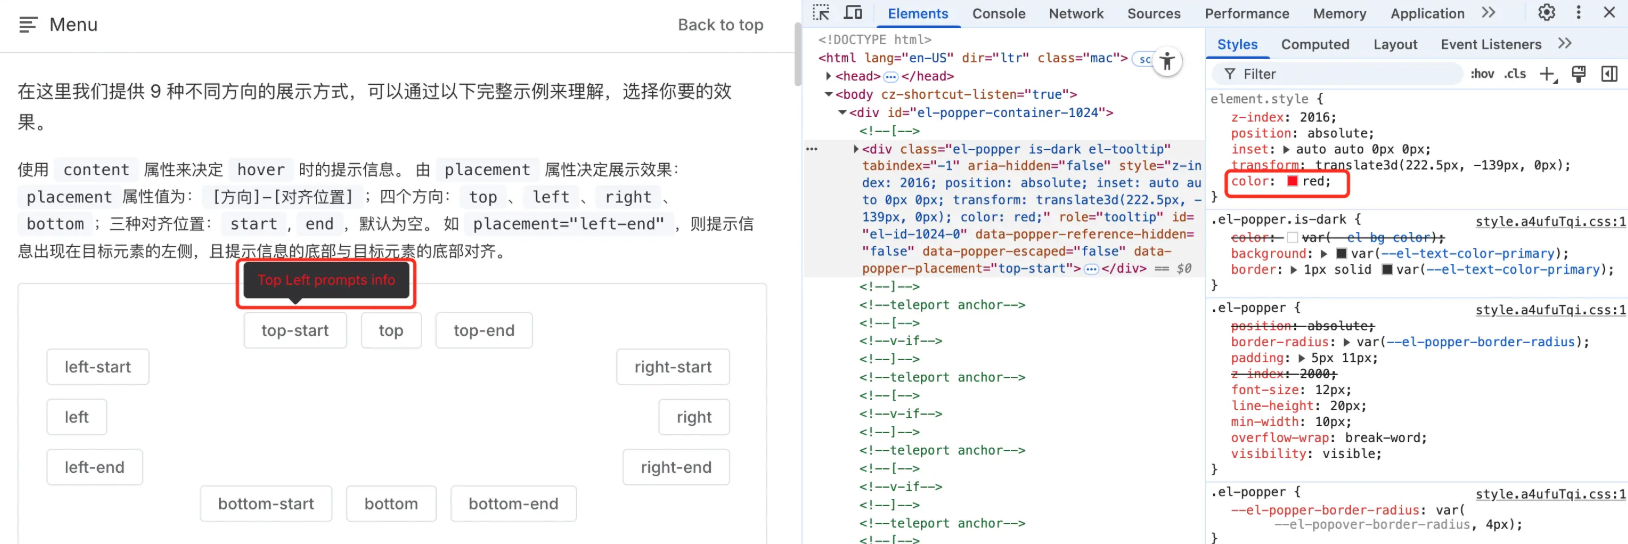Collapse the body element node

tap(828, 94)
